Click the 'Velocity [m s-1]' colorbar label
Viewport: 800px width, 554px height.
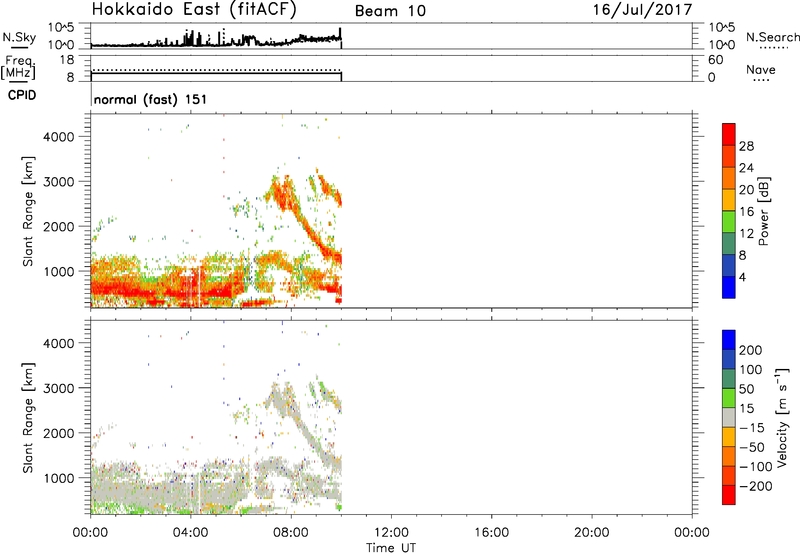(782, 418)
